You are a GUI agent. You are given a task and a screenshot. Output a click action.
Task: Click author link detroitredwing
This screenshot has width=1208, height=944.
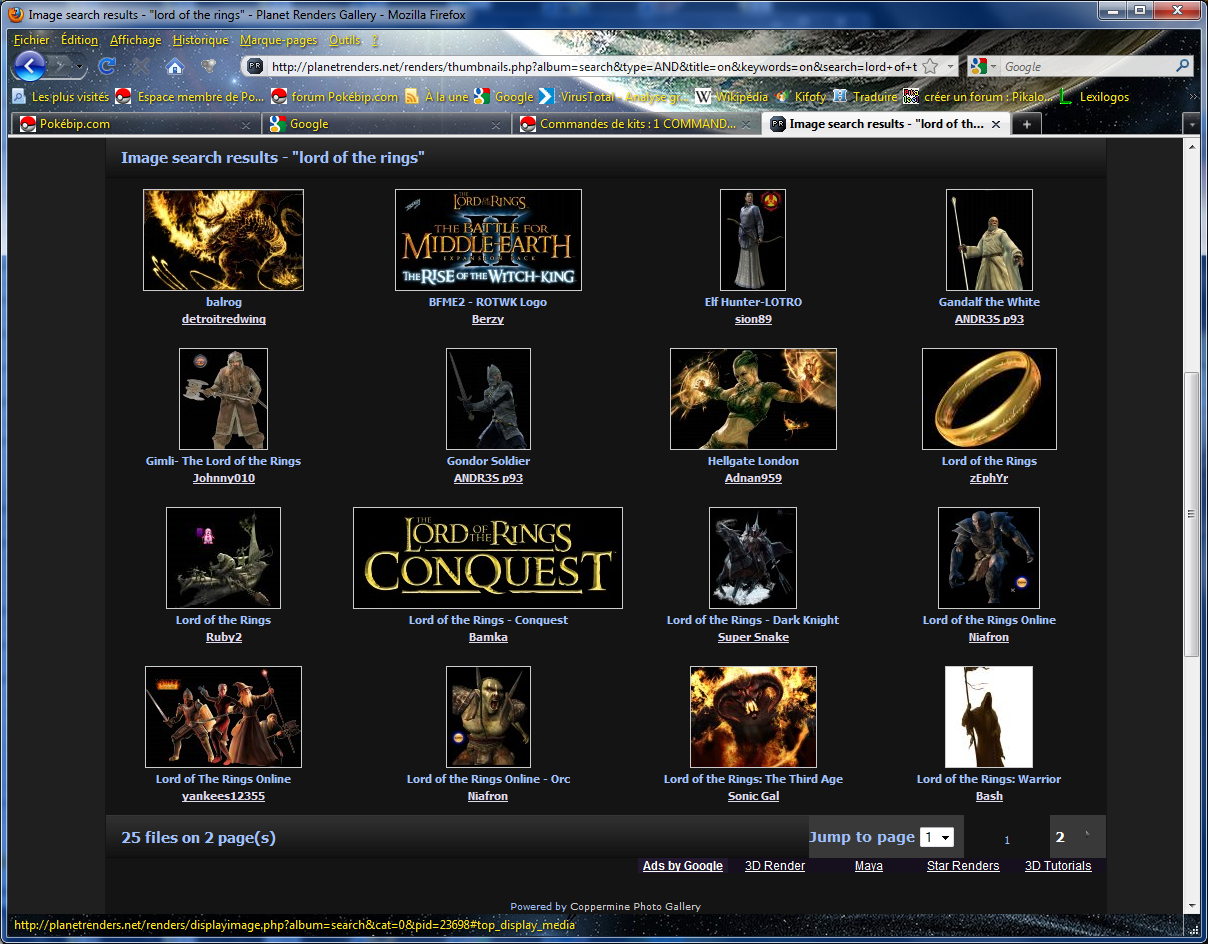pos(224,319)
